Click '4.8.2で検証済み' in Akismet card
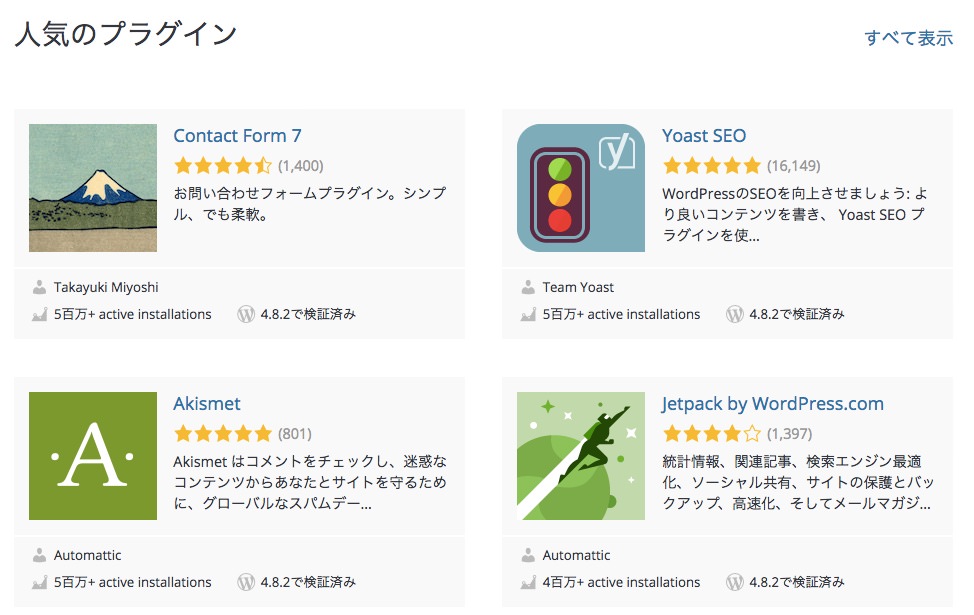Screen dimensions: 974x615 (x=308, y=582)
